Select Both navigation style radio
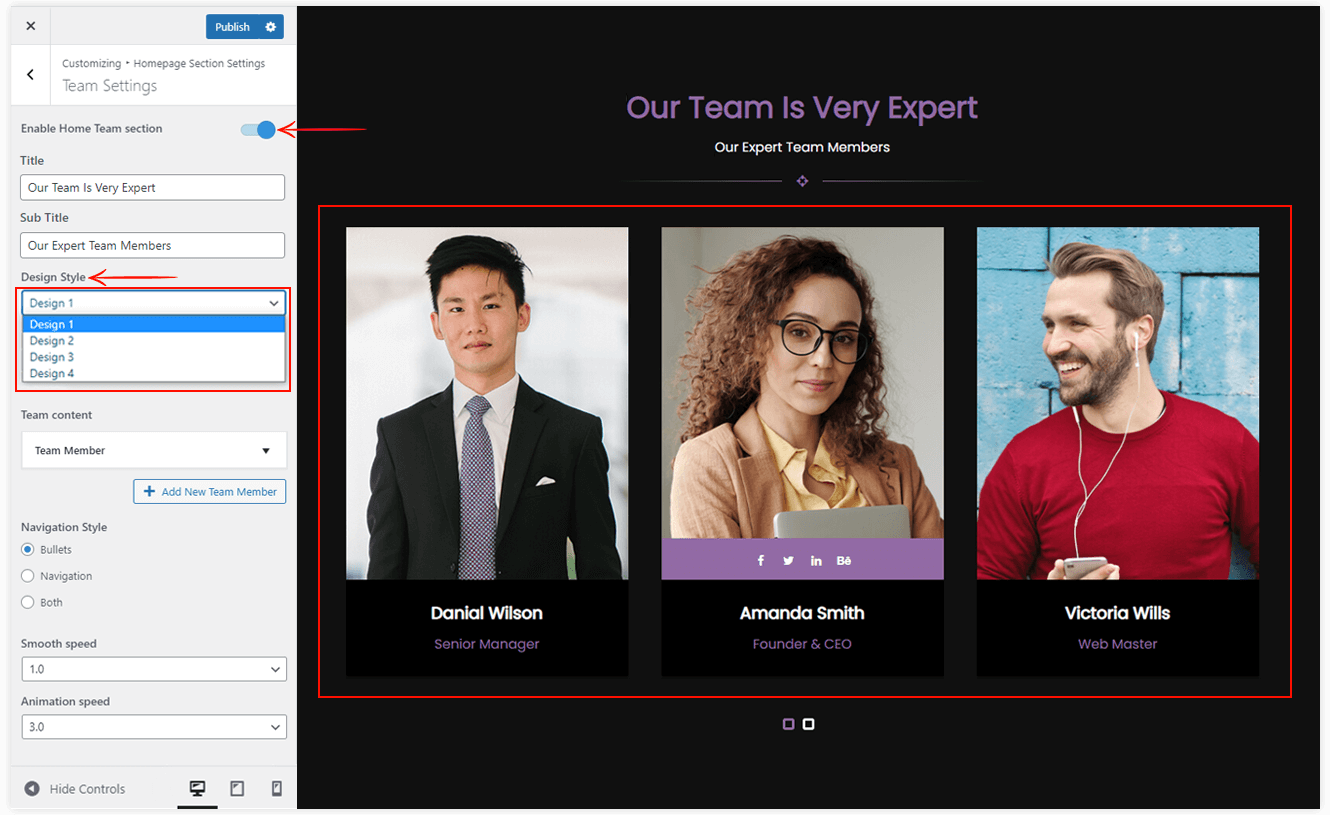 pyautogui.click(x=28, y=602)
